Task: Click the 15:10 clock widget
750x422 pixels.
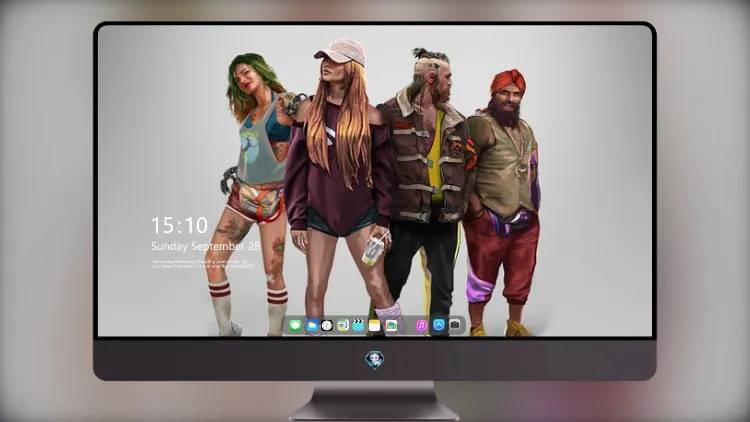Action: 179,225
